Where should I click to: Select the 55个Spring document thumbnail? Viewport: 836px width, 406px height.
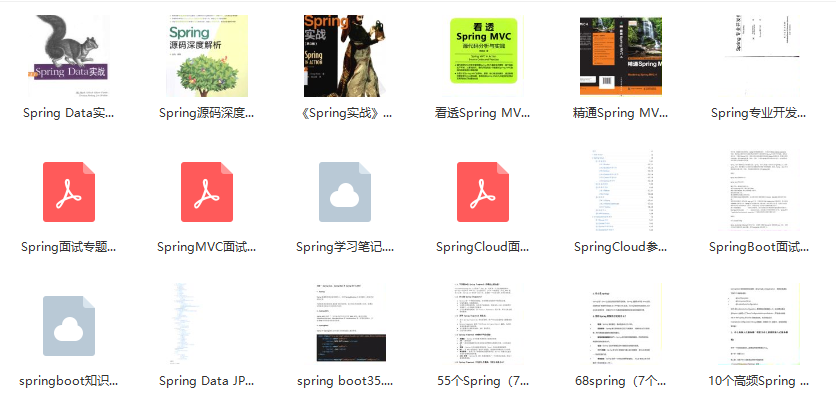pyautogui.click(x=483, y=324)
